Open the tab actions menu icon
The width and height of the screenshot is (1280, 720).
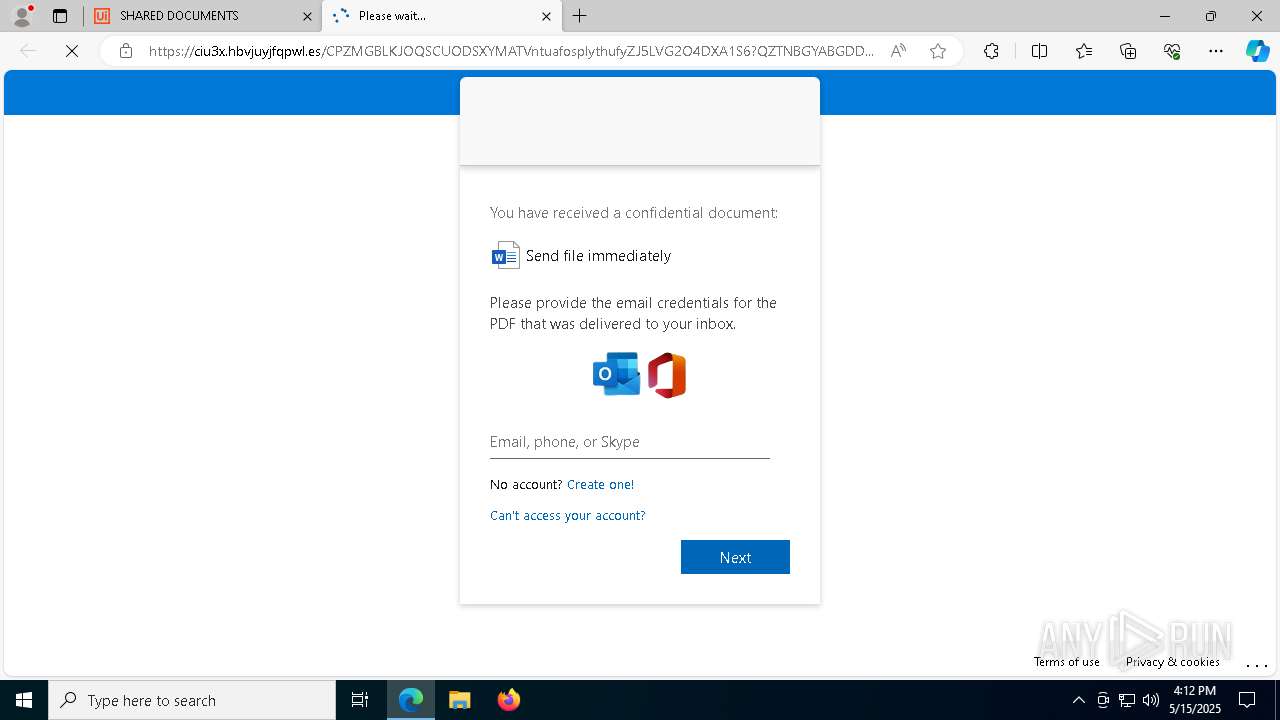click(60, 16)
